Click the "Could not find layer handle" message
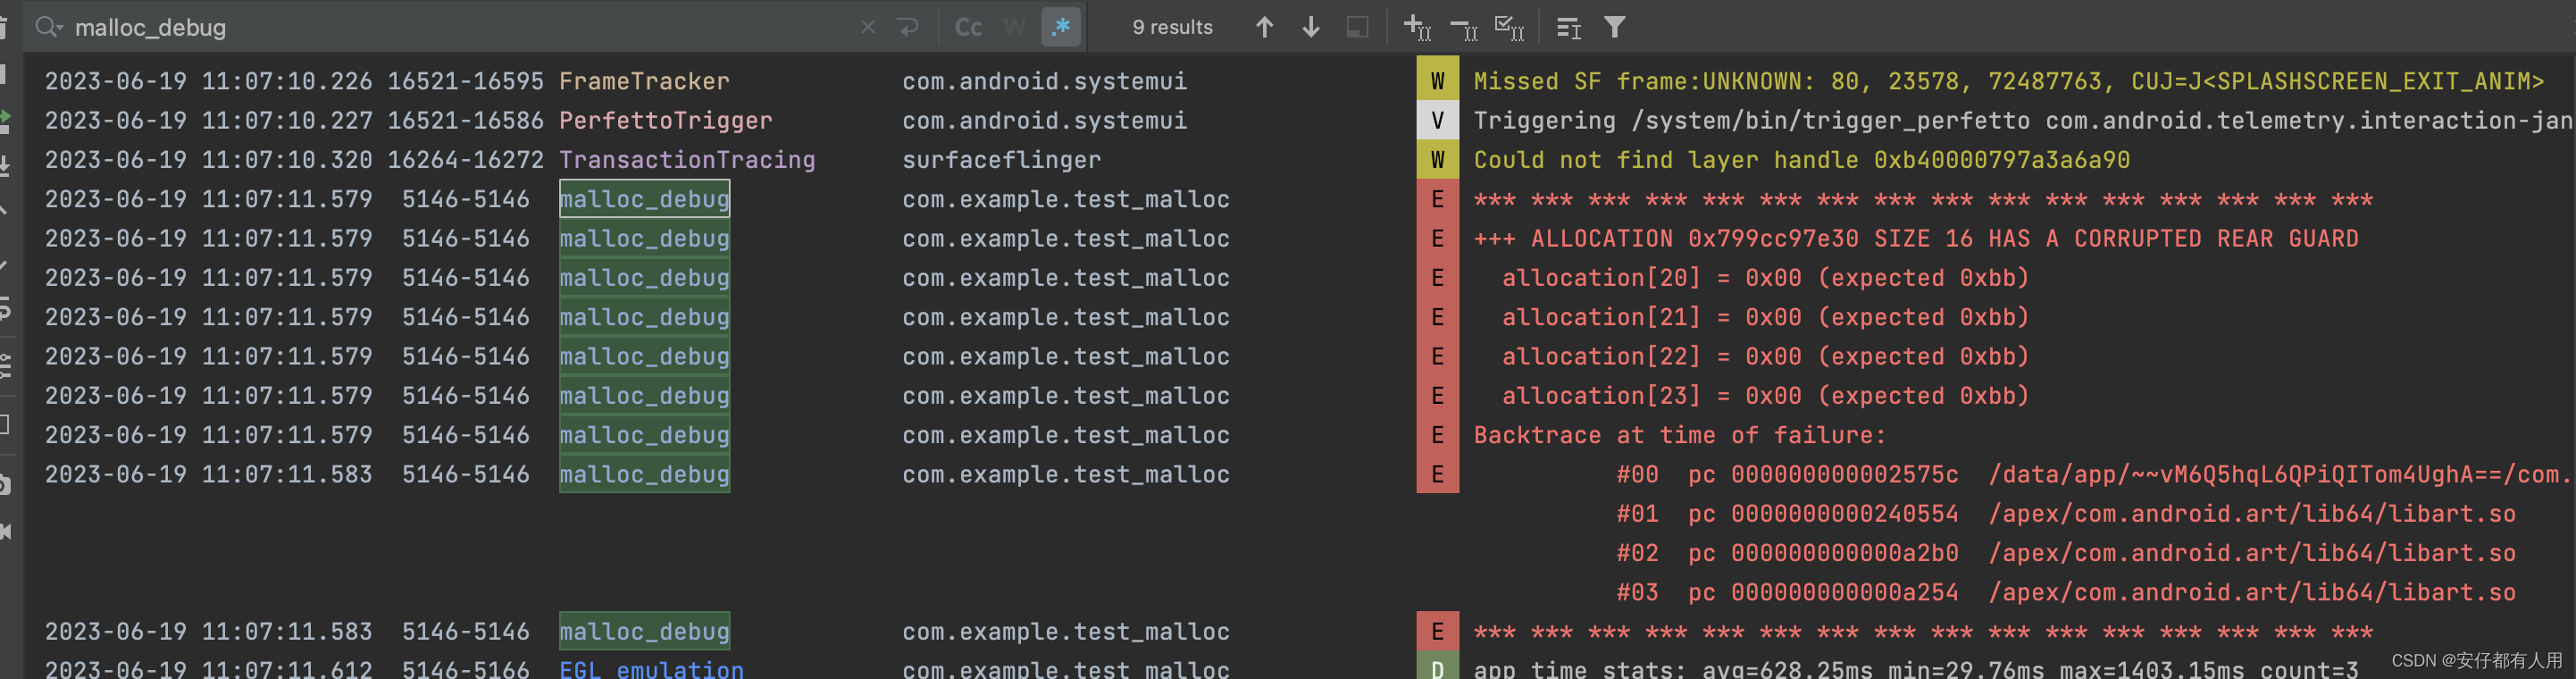2576x679 pixels. tap(1801, 159)
